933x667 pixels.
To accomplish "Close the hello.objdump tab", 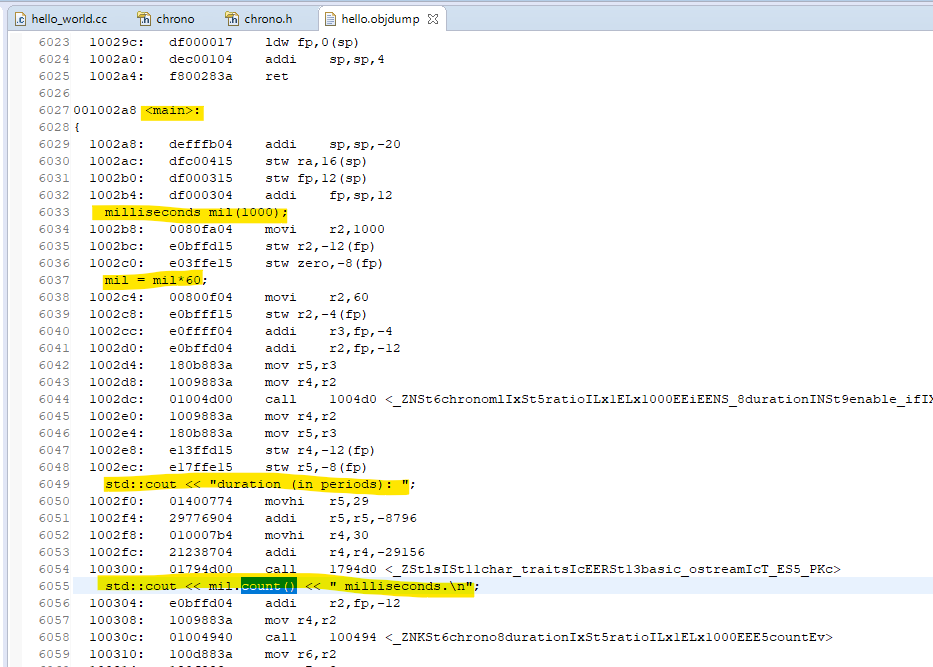I will 433,19.
